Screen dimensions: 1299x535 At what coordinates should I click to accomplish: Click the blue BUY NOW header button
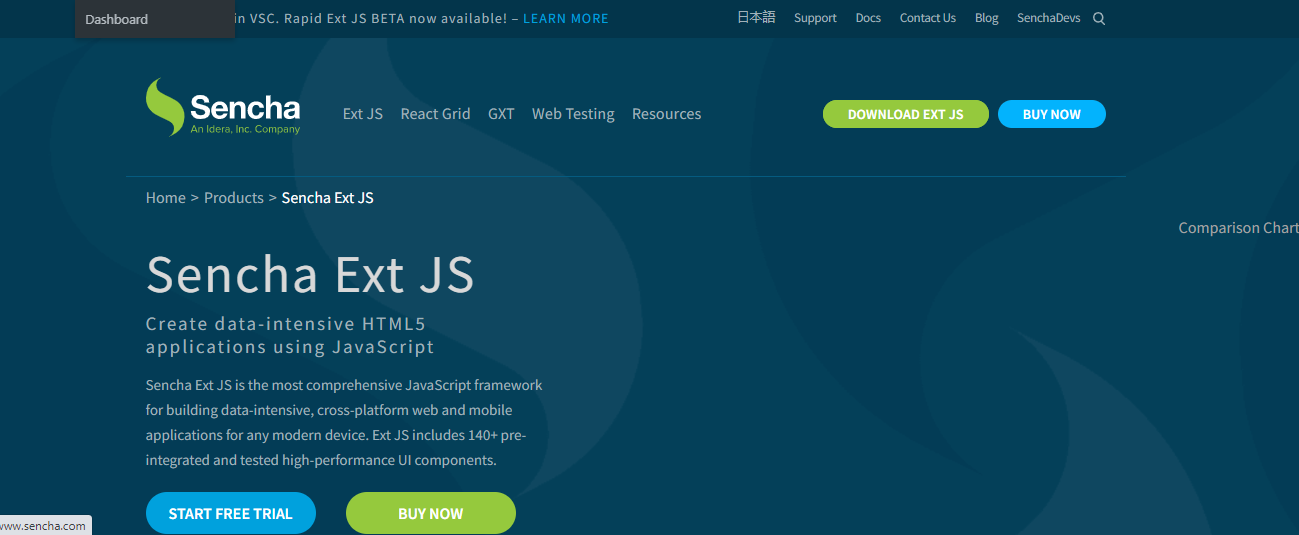coord(1051,114)
